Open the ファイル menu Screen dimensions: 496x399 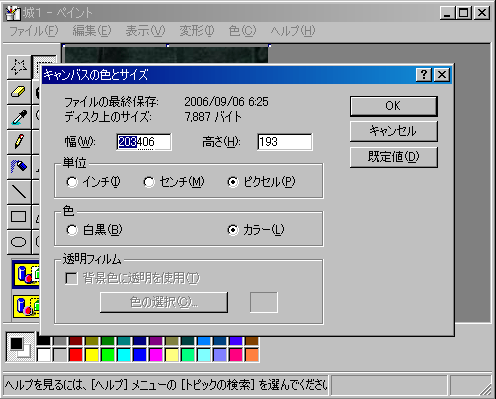tap(34, 31)
